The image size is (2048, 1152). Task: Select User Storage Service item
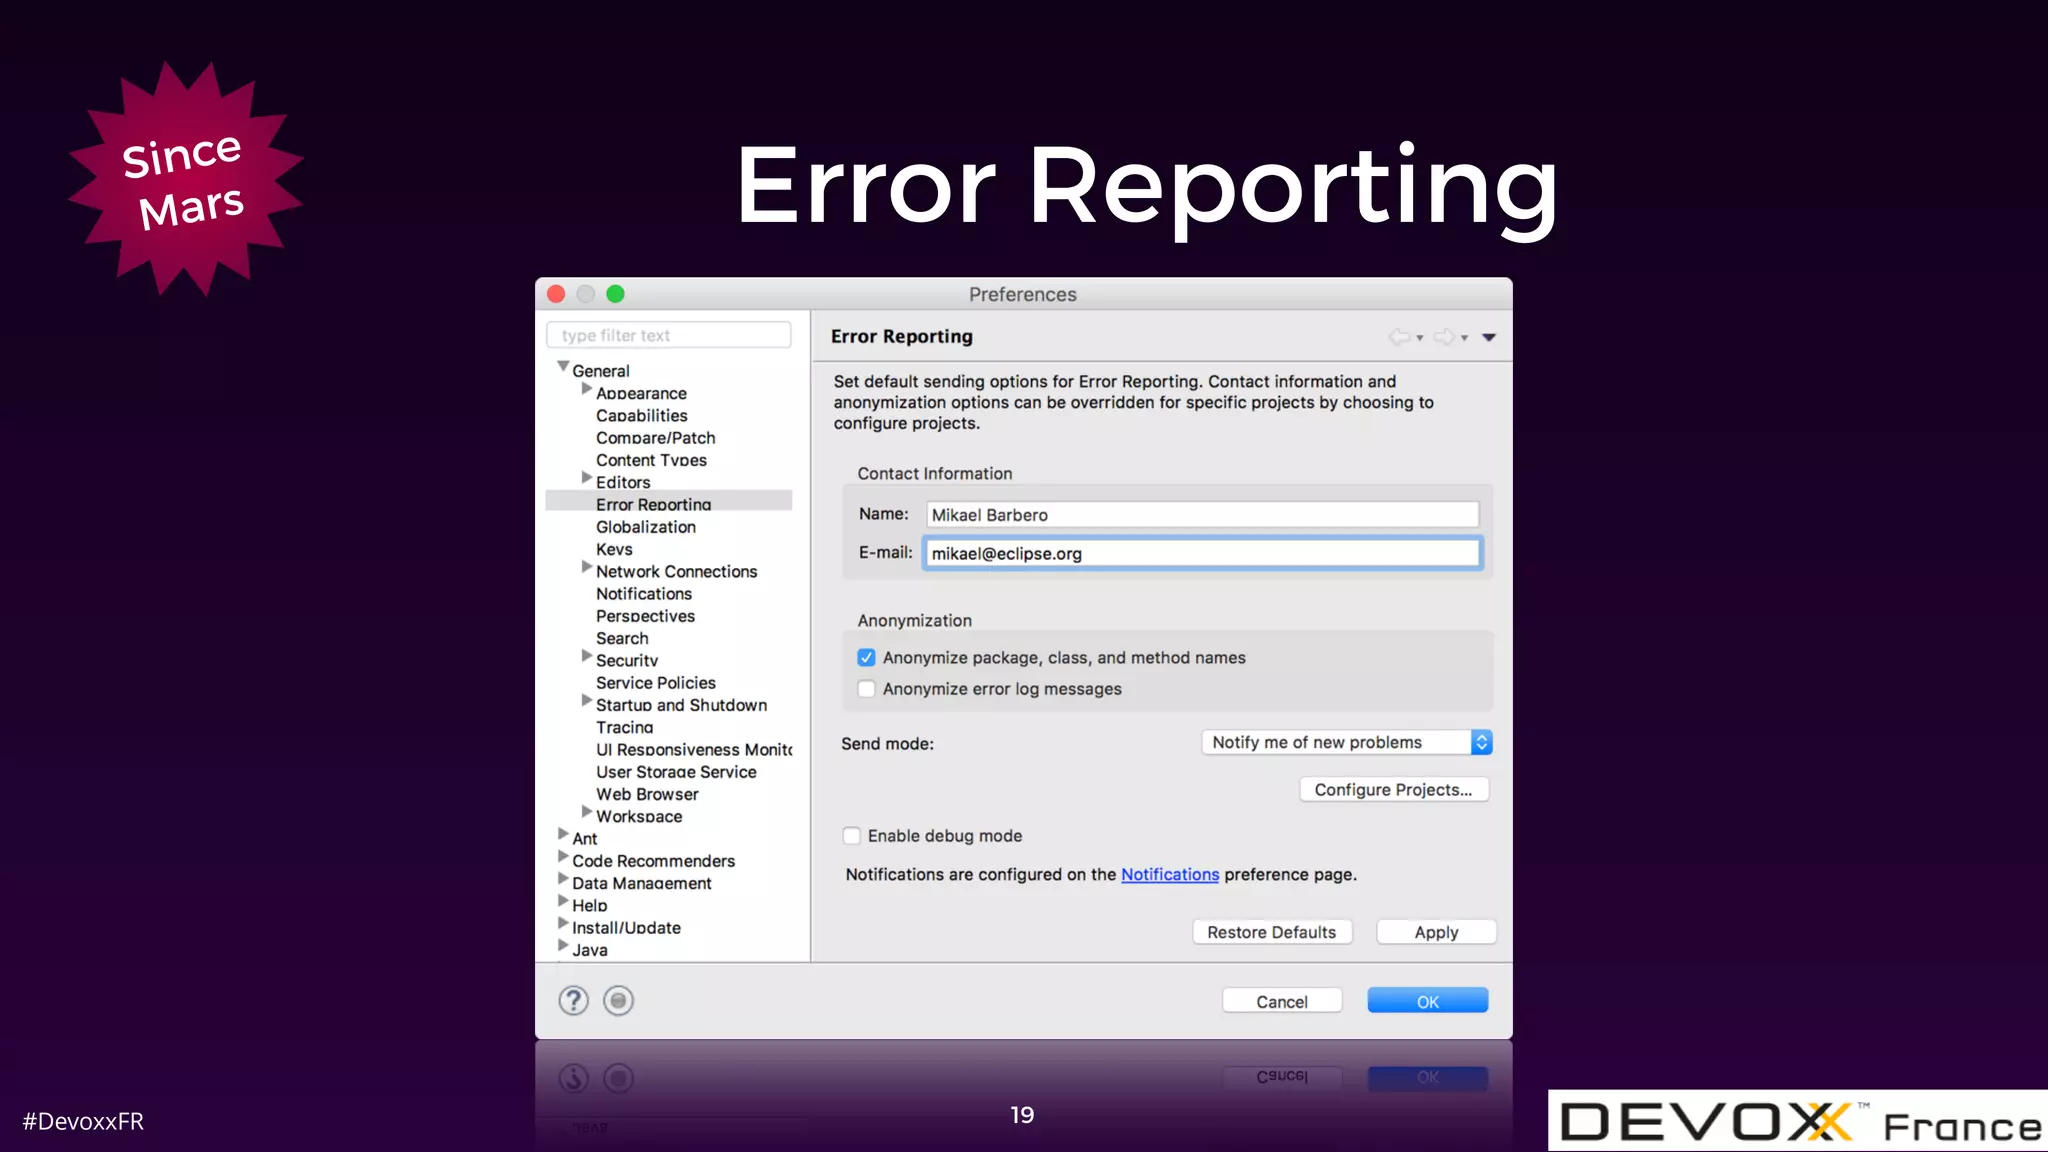pyautogui.click(x=677, y=772)
